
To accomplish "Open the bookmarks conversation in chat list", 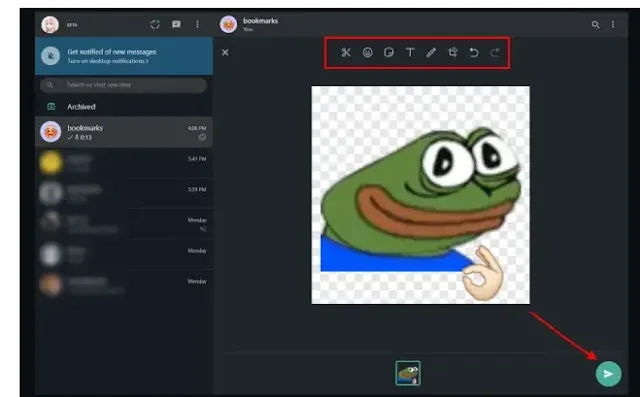I will coord(123,132).
